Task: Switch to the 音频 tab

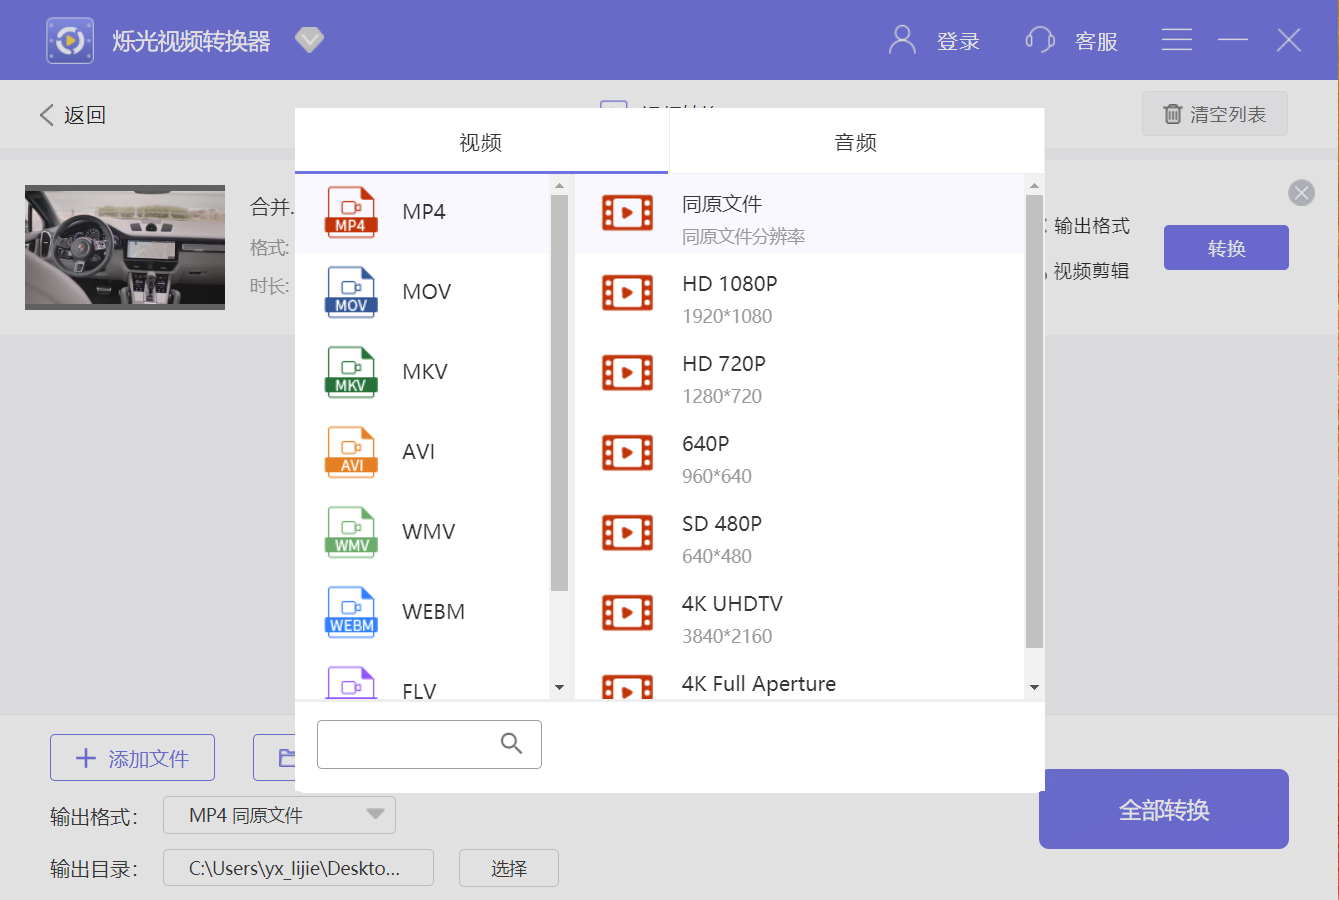Action: 856,142
